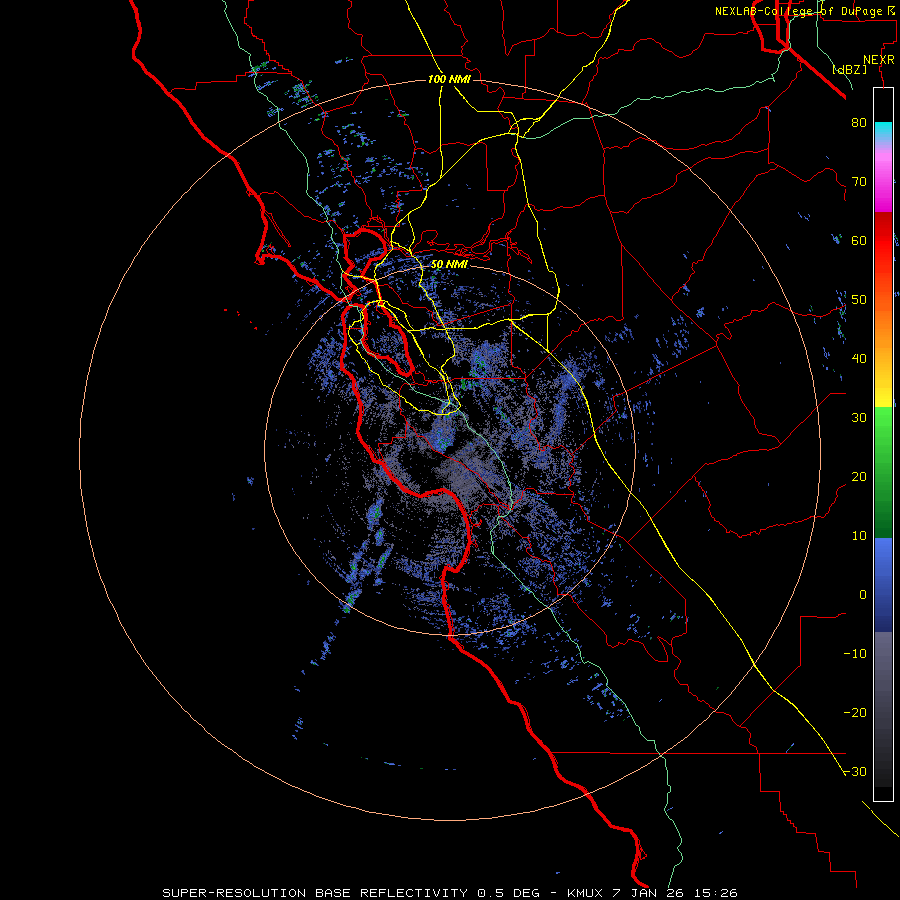Select the 40 value on the dBZ scale
The image size is (900, 900).
coord(859,359)
